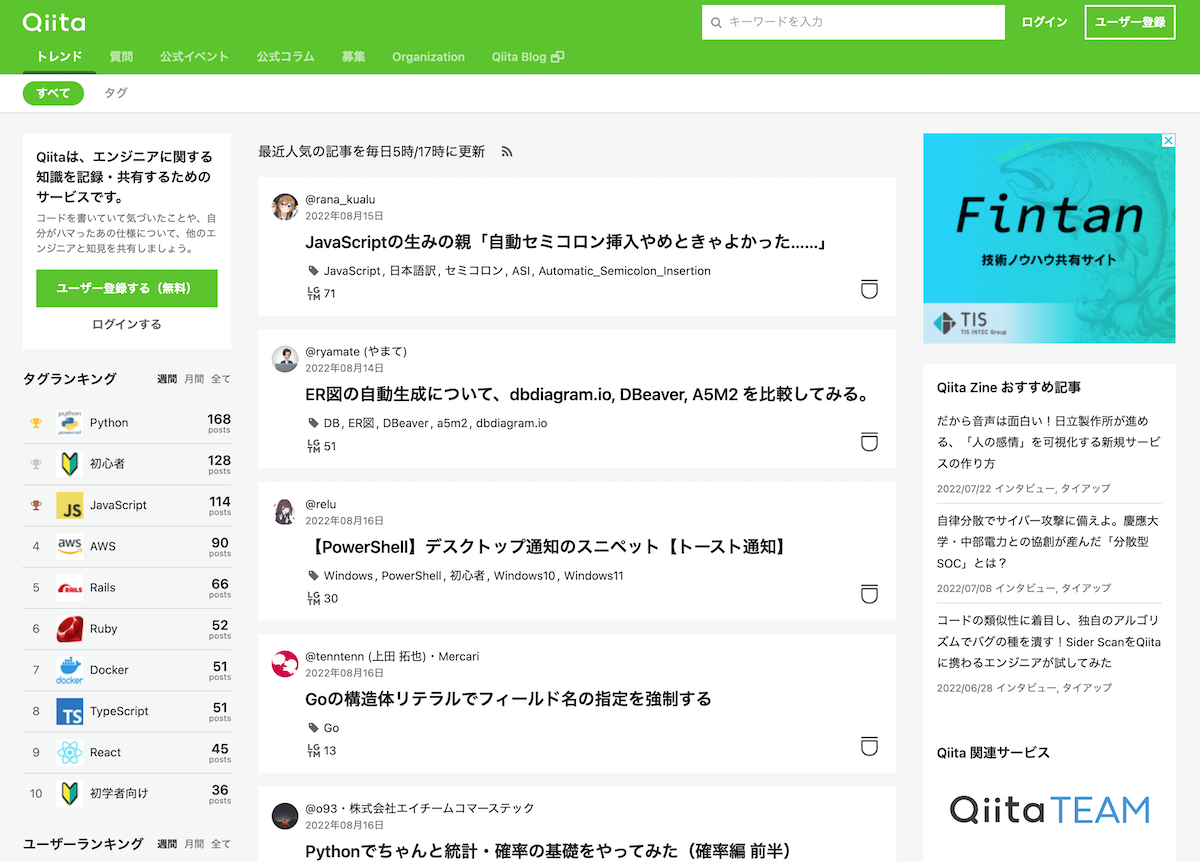The height and width of the screenshot is (862, 1200).
Task: Open @ryamate's avatar
Action: [x=285, y=359]
